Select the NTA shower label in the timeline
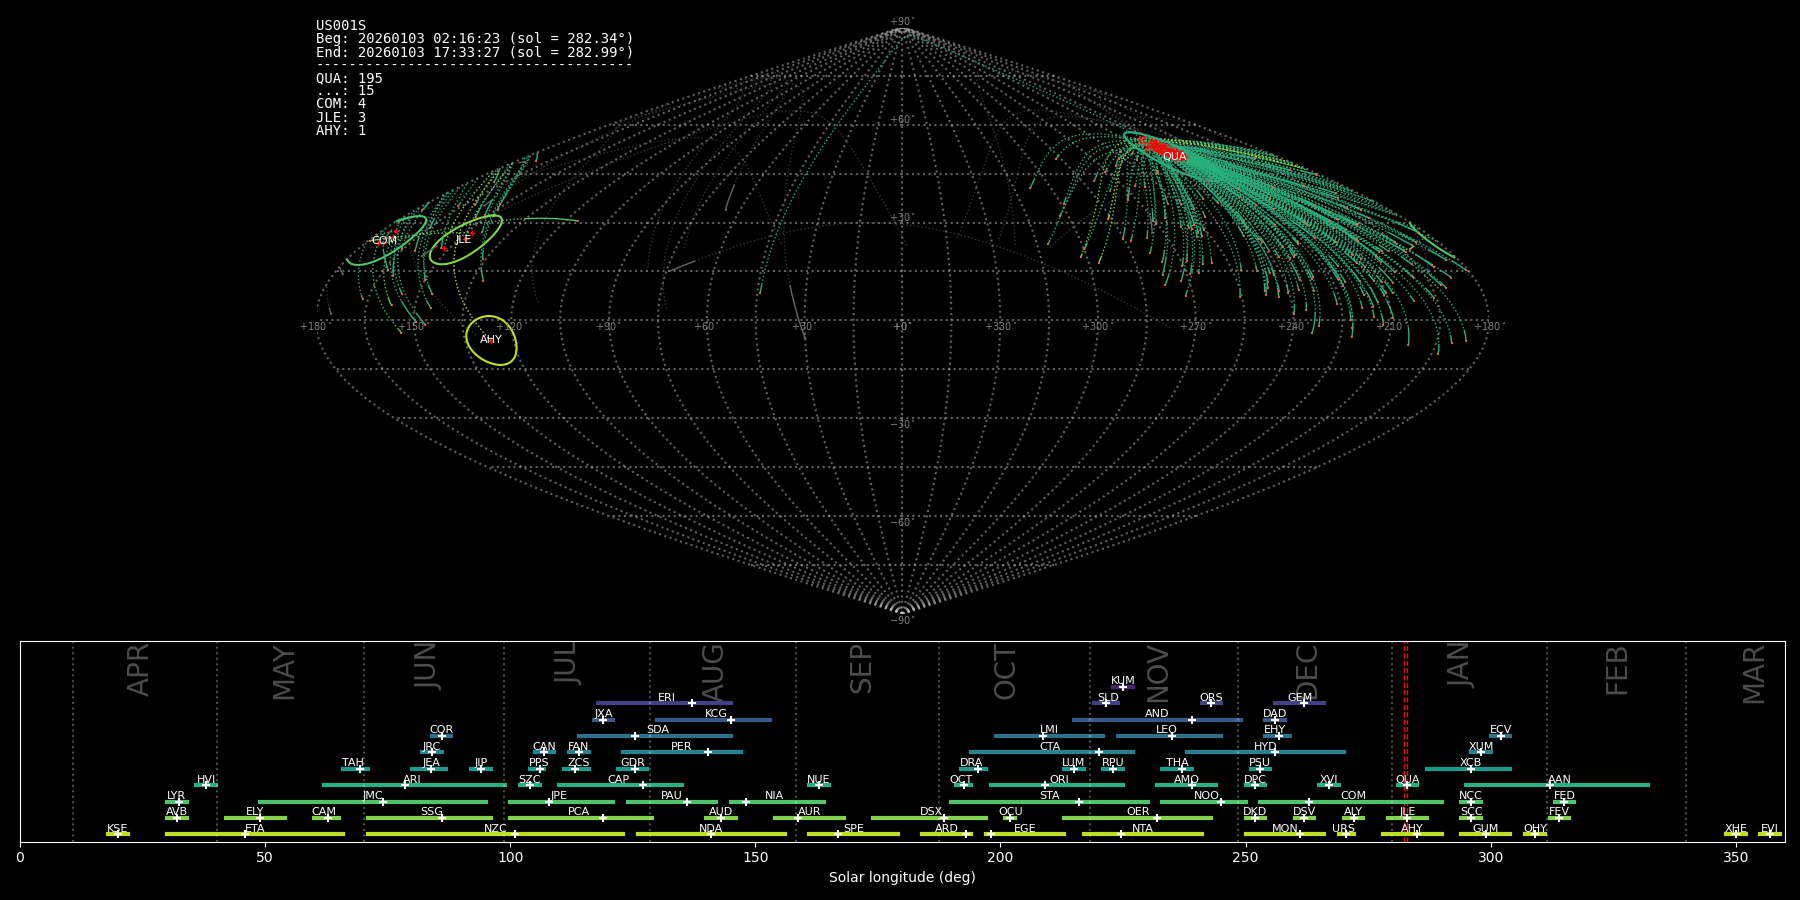This screenshot has height=900, width=1800. tap(1142, 829)
